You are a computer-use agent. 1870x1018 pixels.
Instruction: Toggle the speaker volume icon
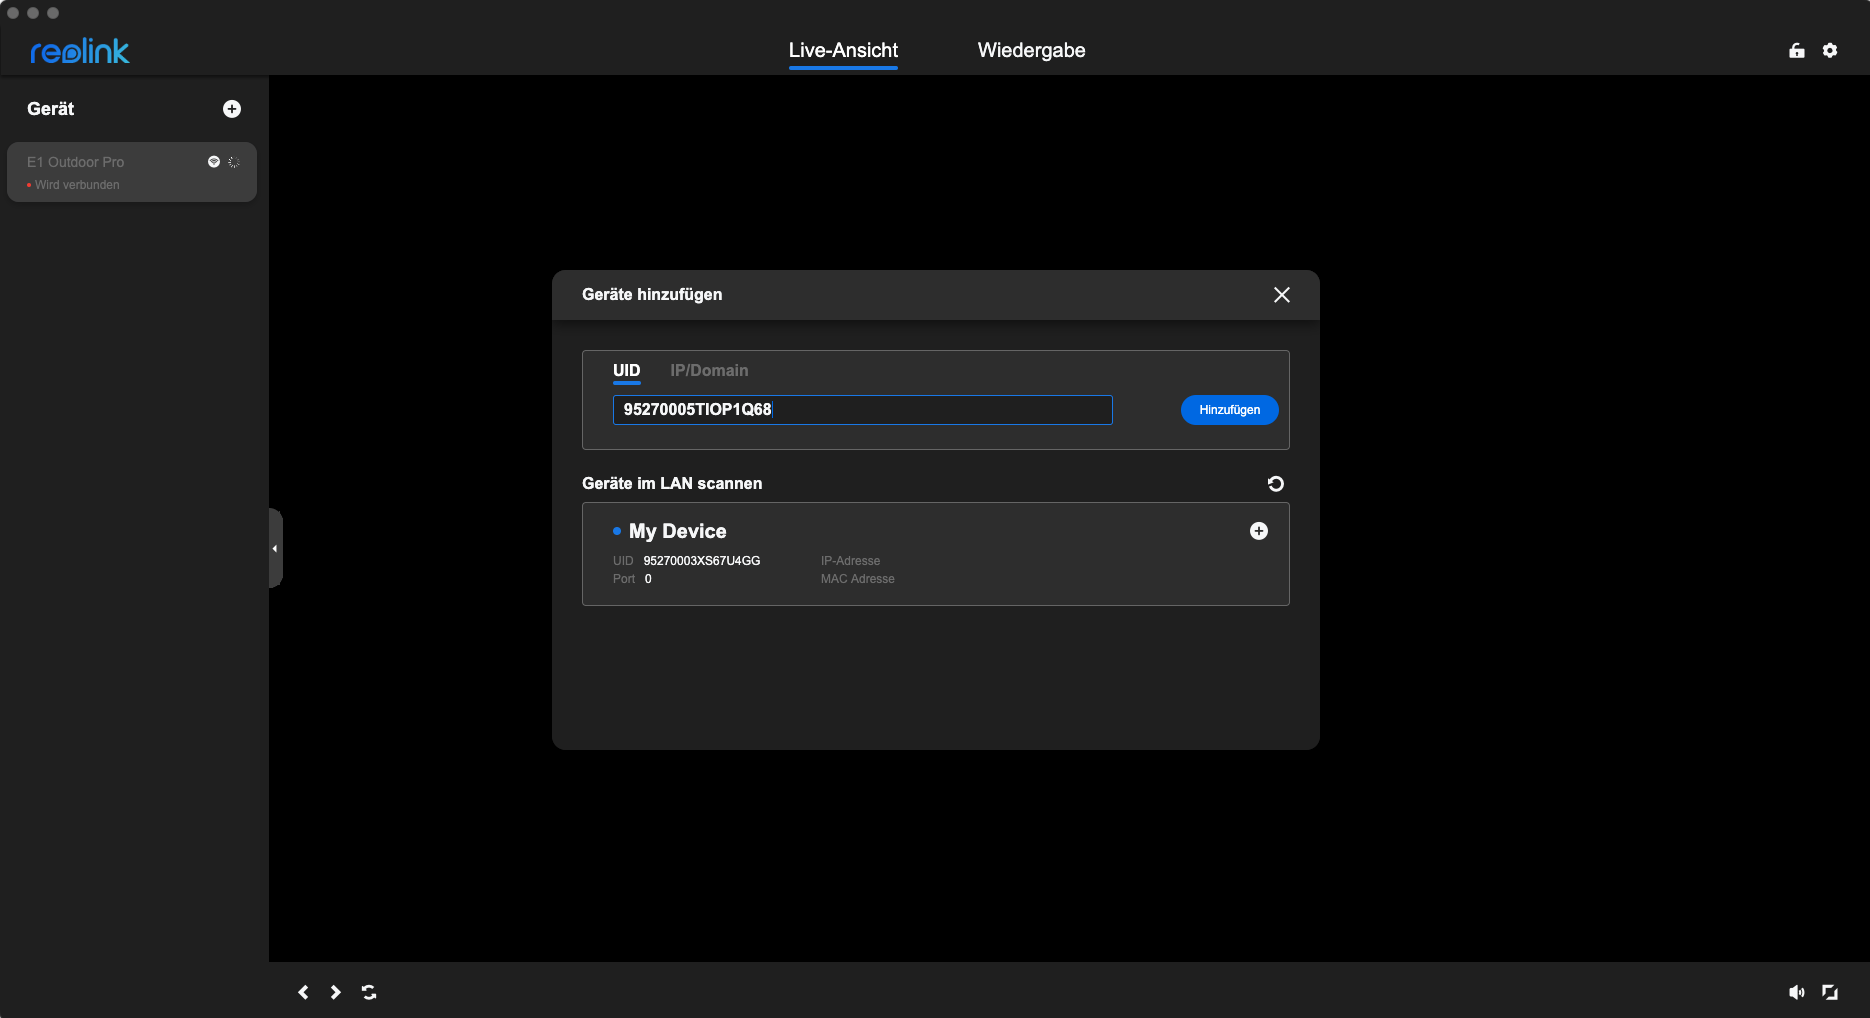coord(1797,992)
